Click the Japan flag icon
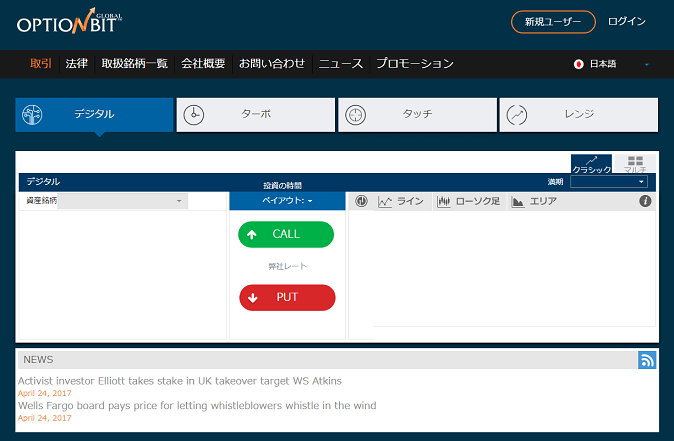 [579, 64]
